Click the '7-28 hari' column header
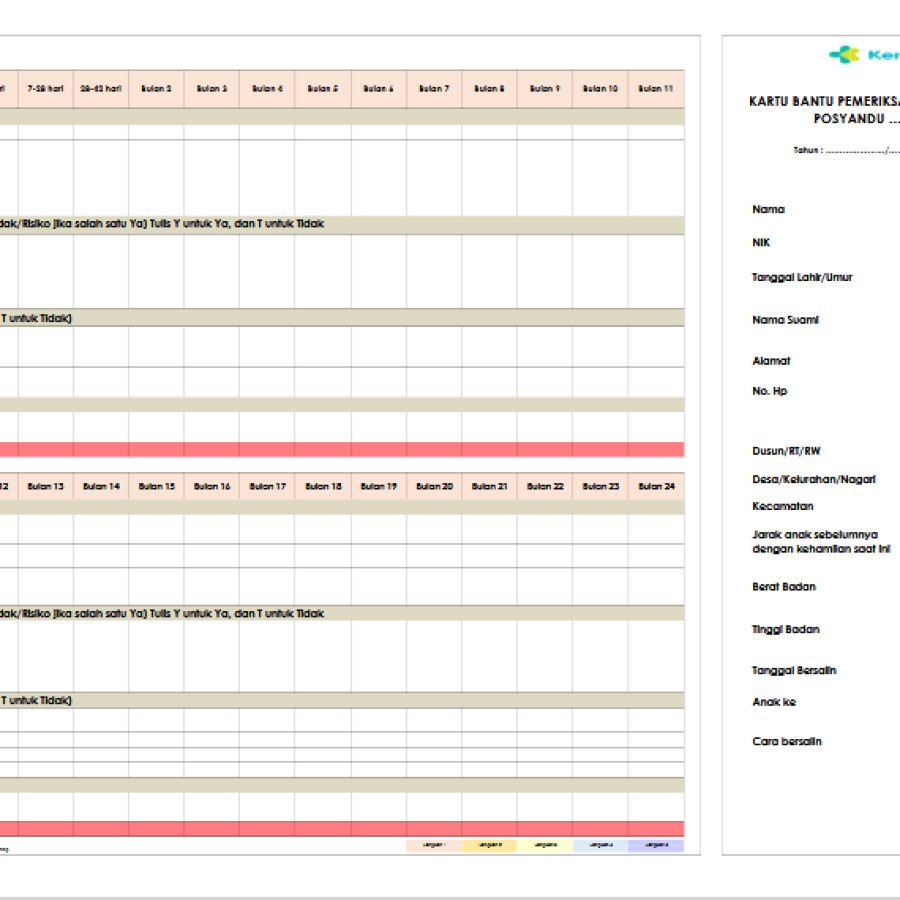The height and width of the screenshot is (900, 900). coord(45,89)
